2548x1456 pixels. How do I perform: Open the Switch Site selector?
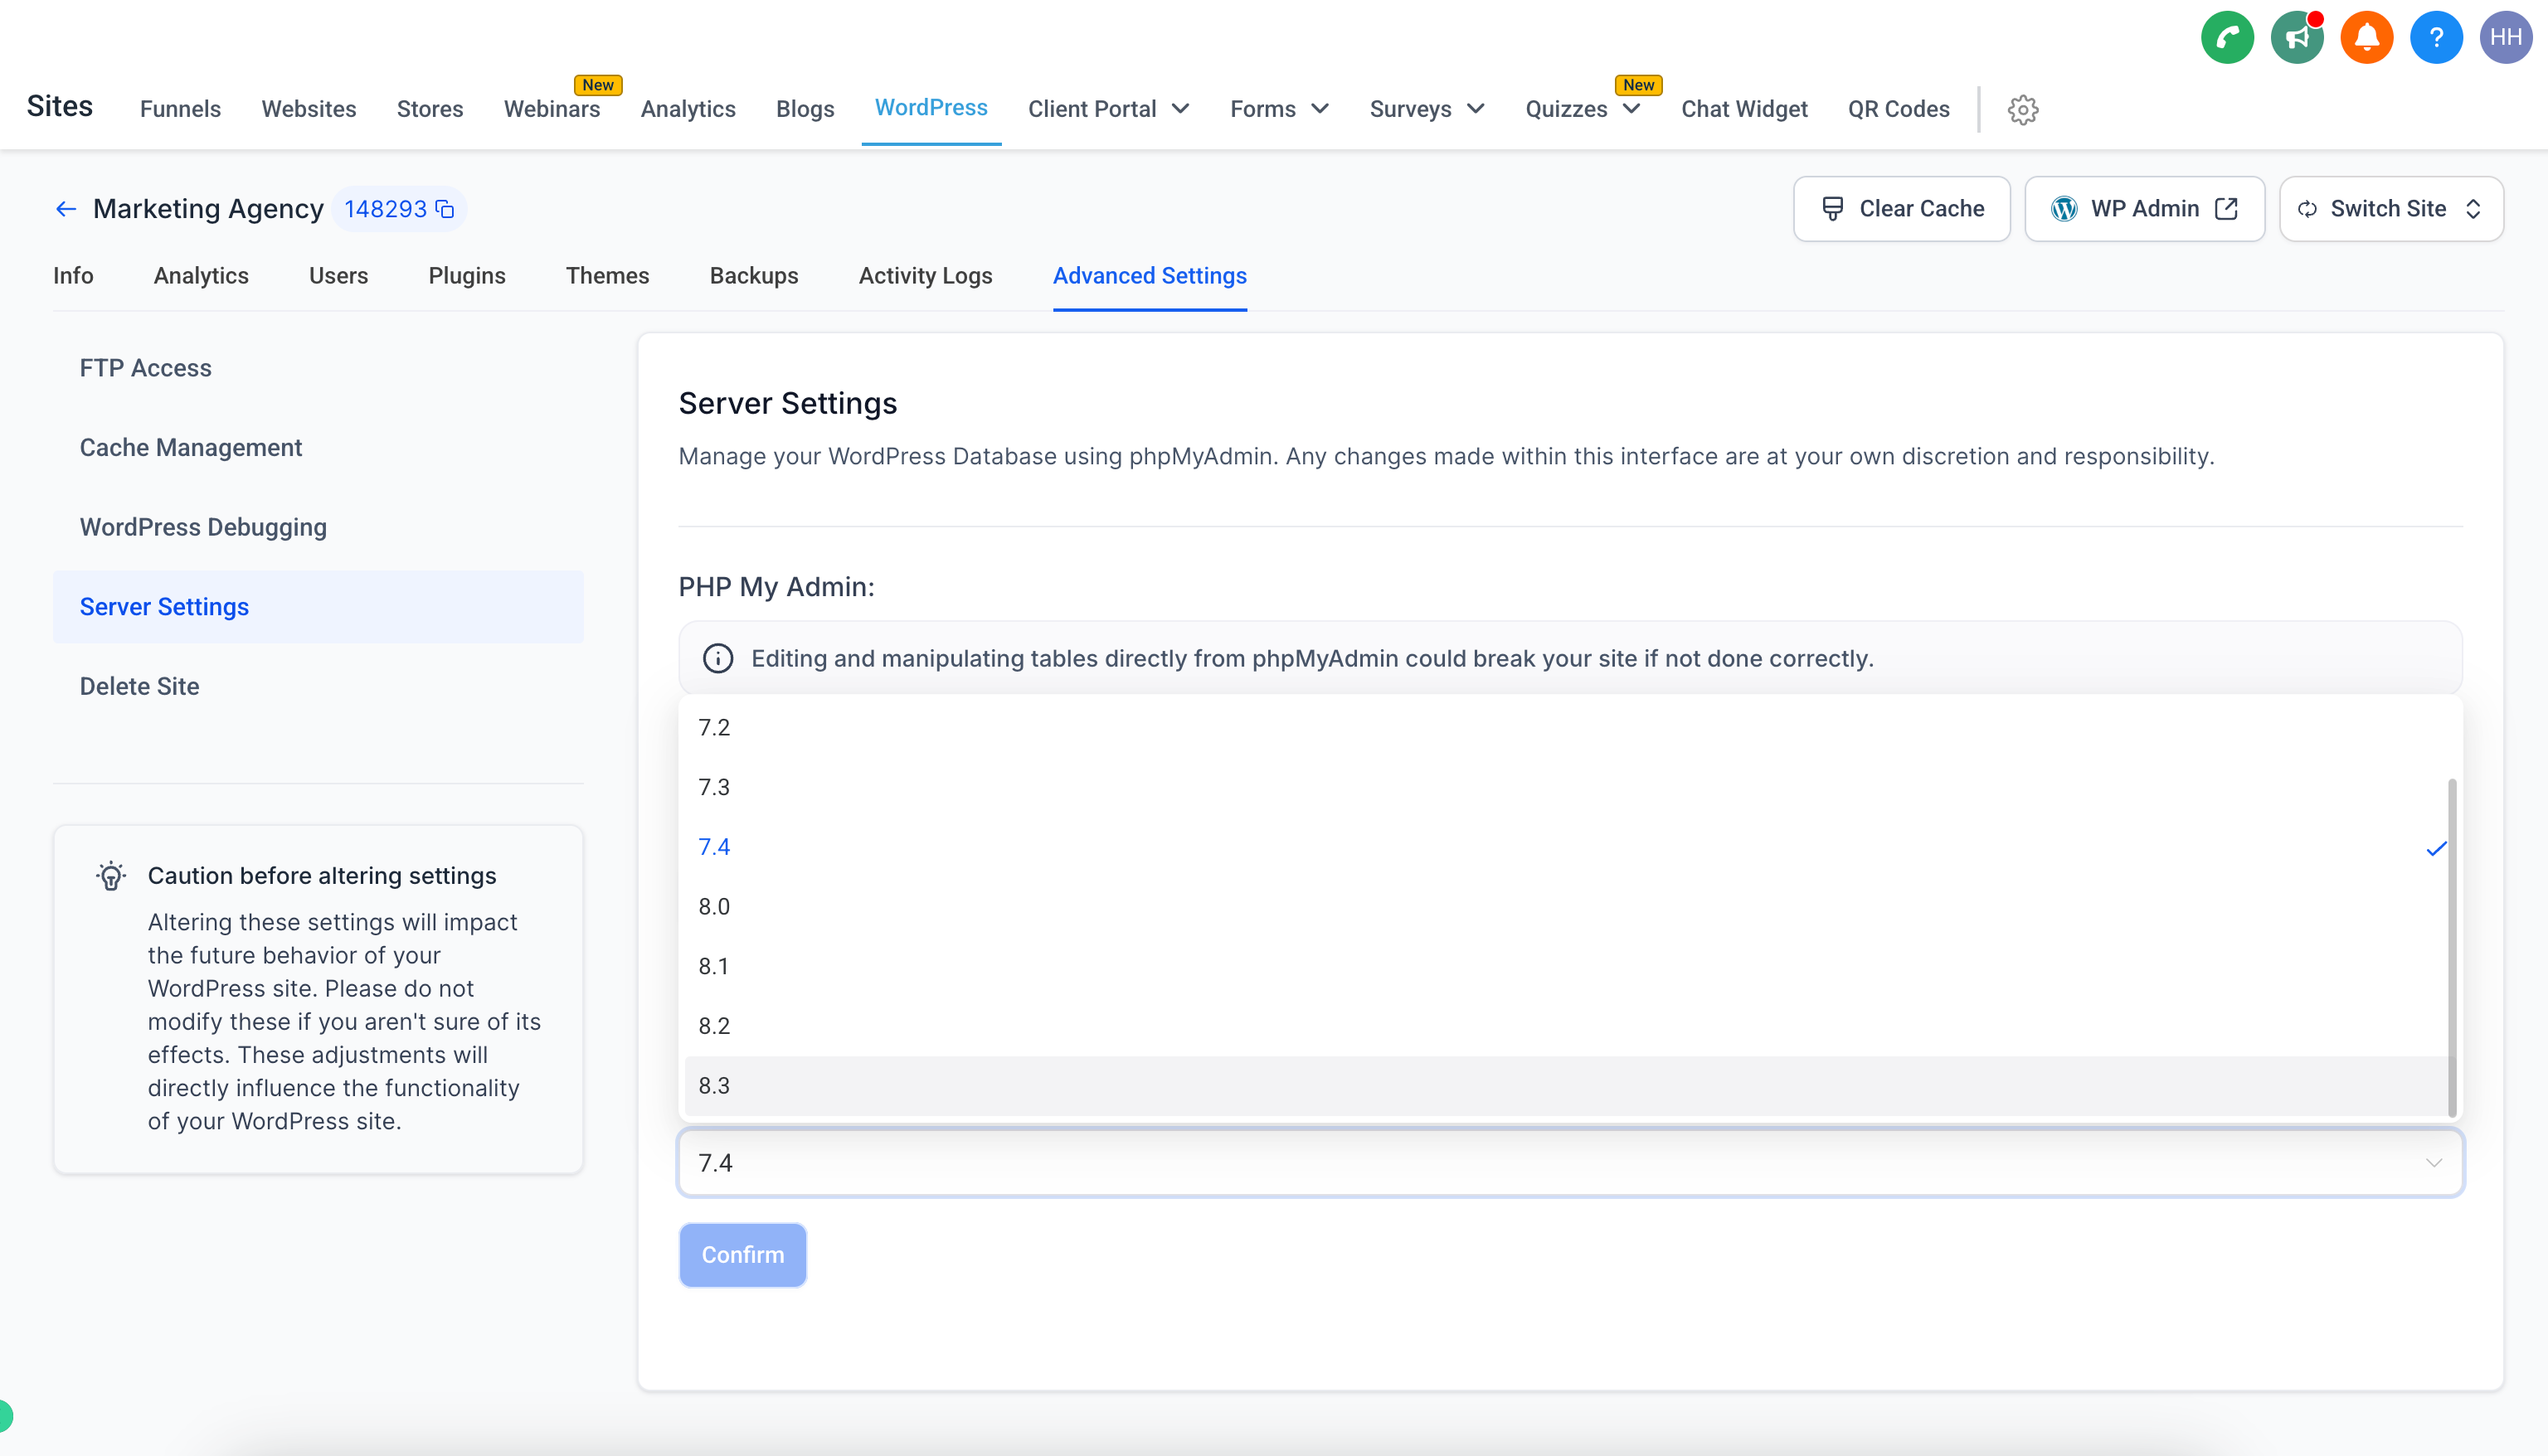tap(2391, 209)
